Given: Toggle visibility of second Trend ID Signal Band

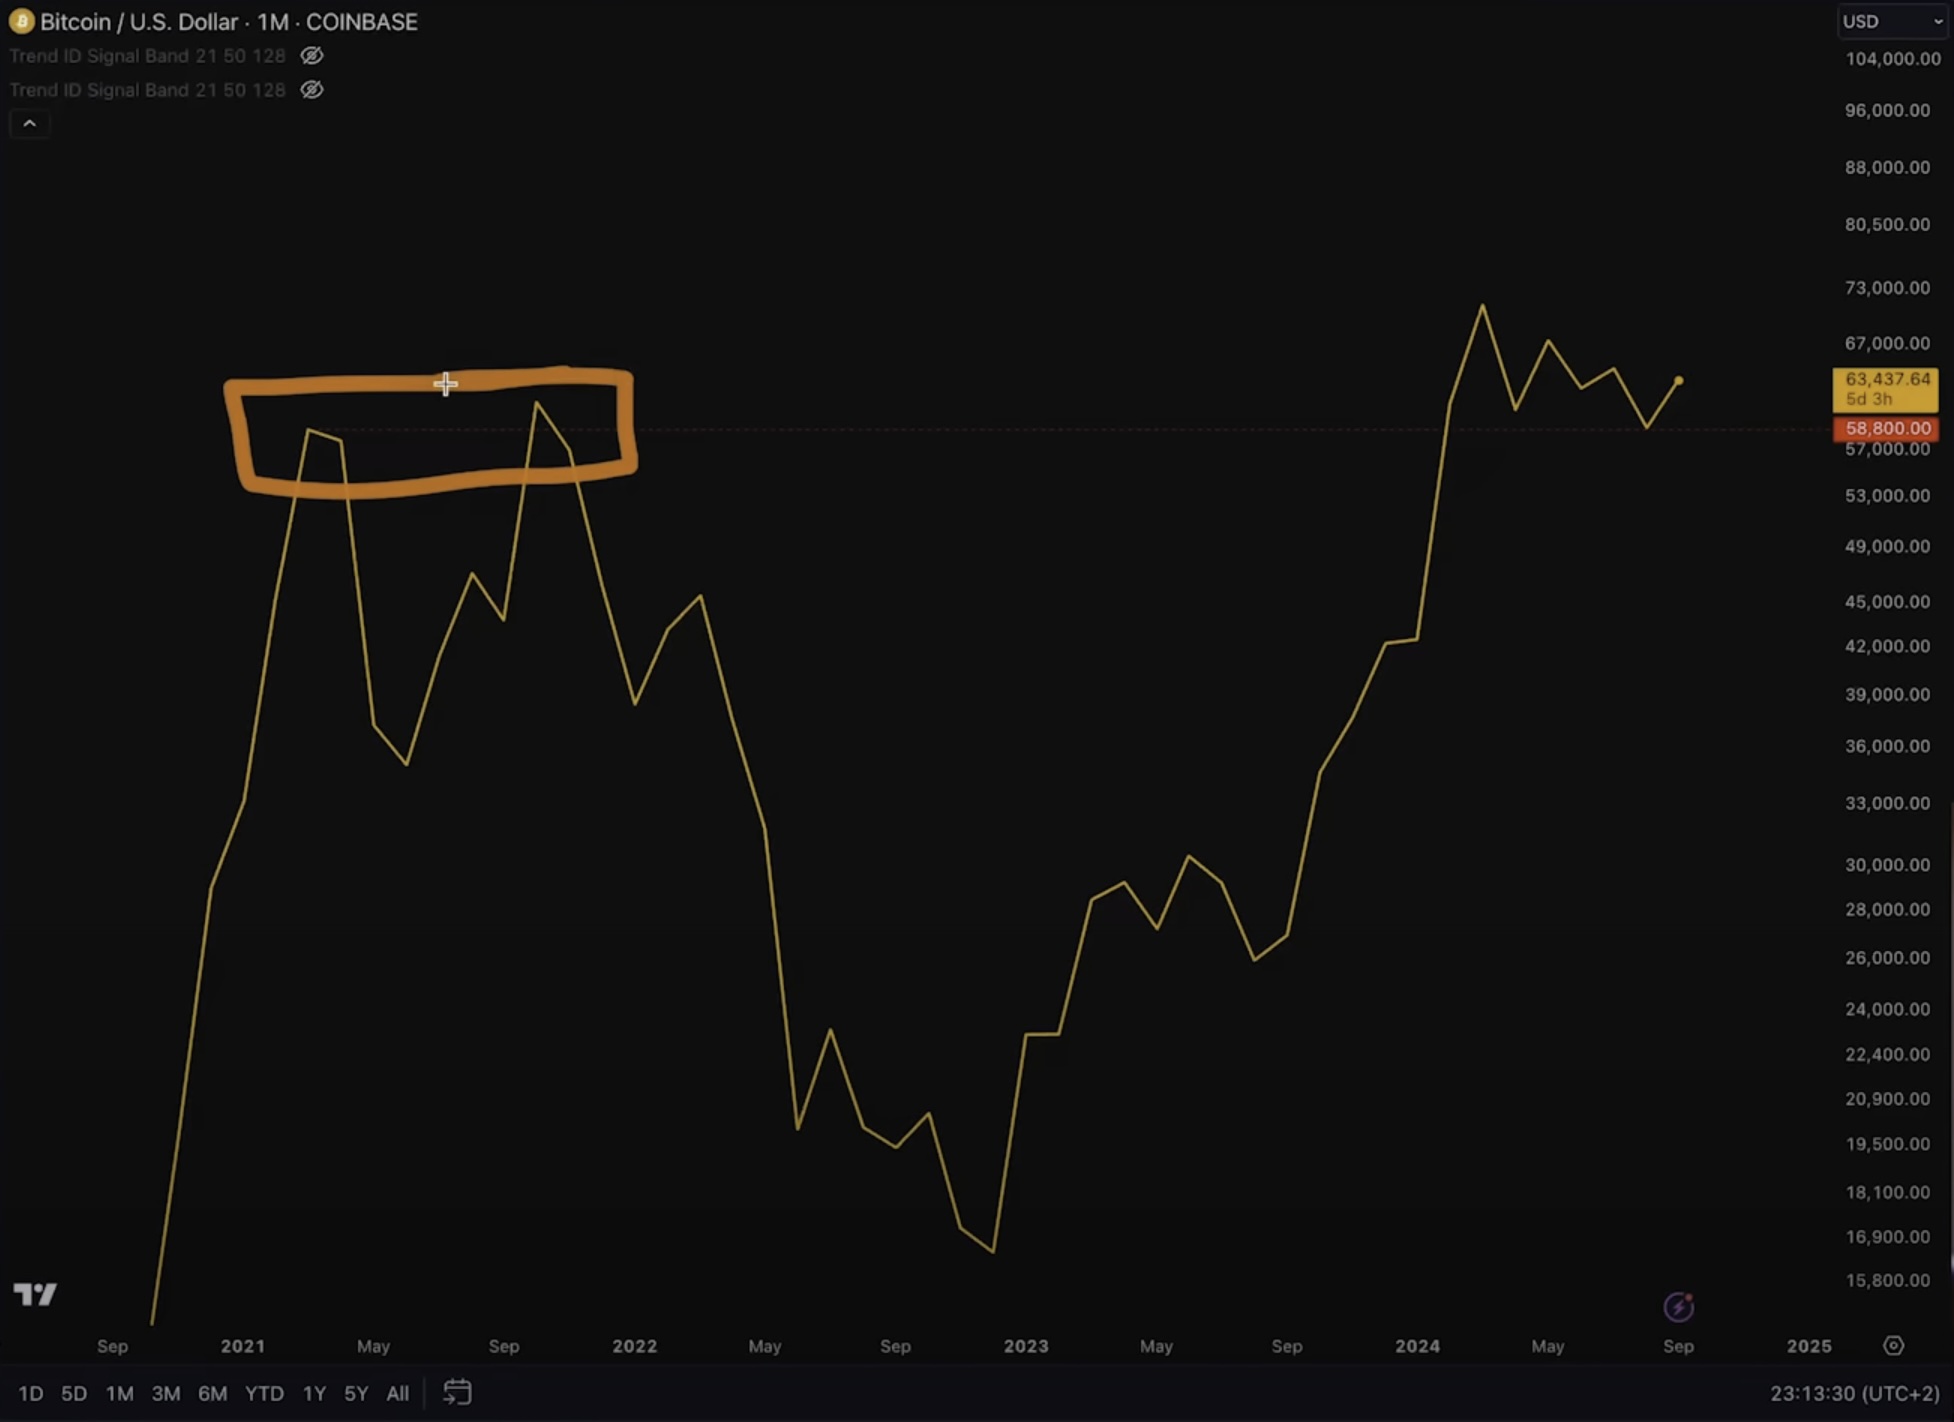Looking at the screenshot, I should (312, 90).
